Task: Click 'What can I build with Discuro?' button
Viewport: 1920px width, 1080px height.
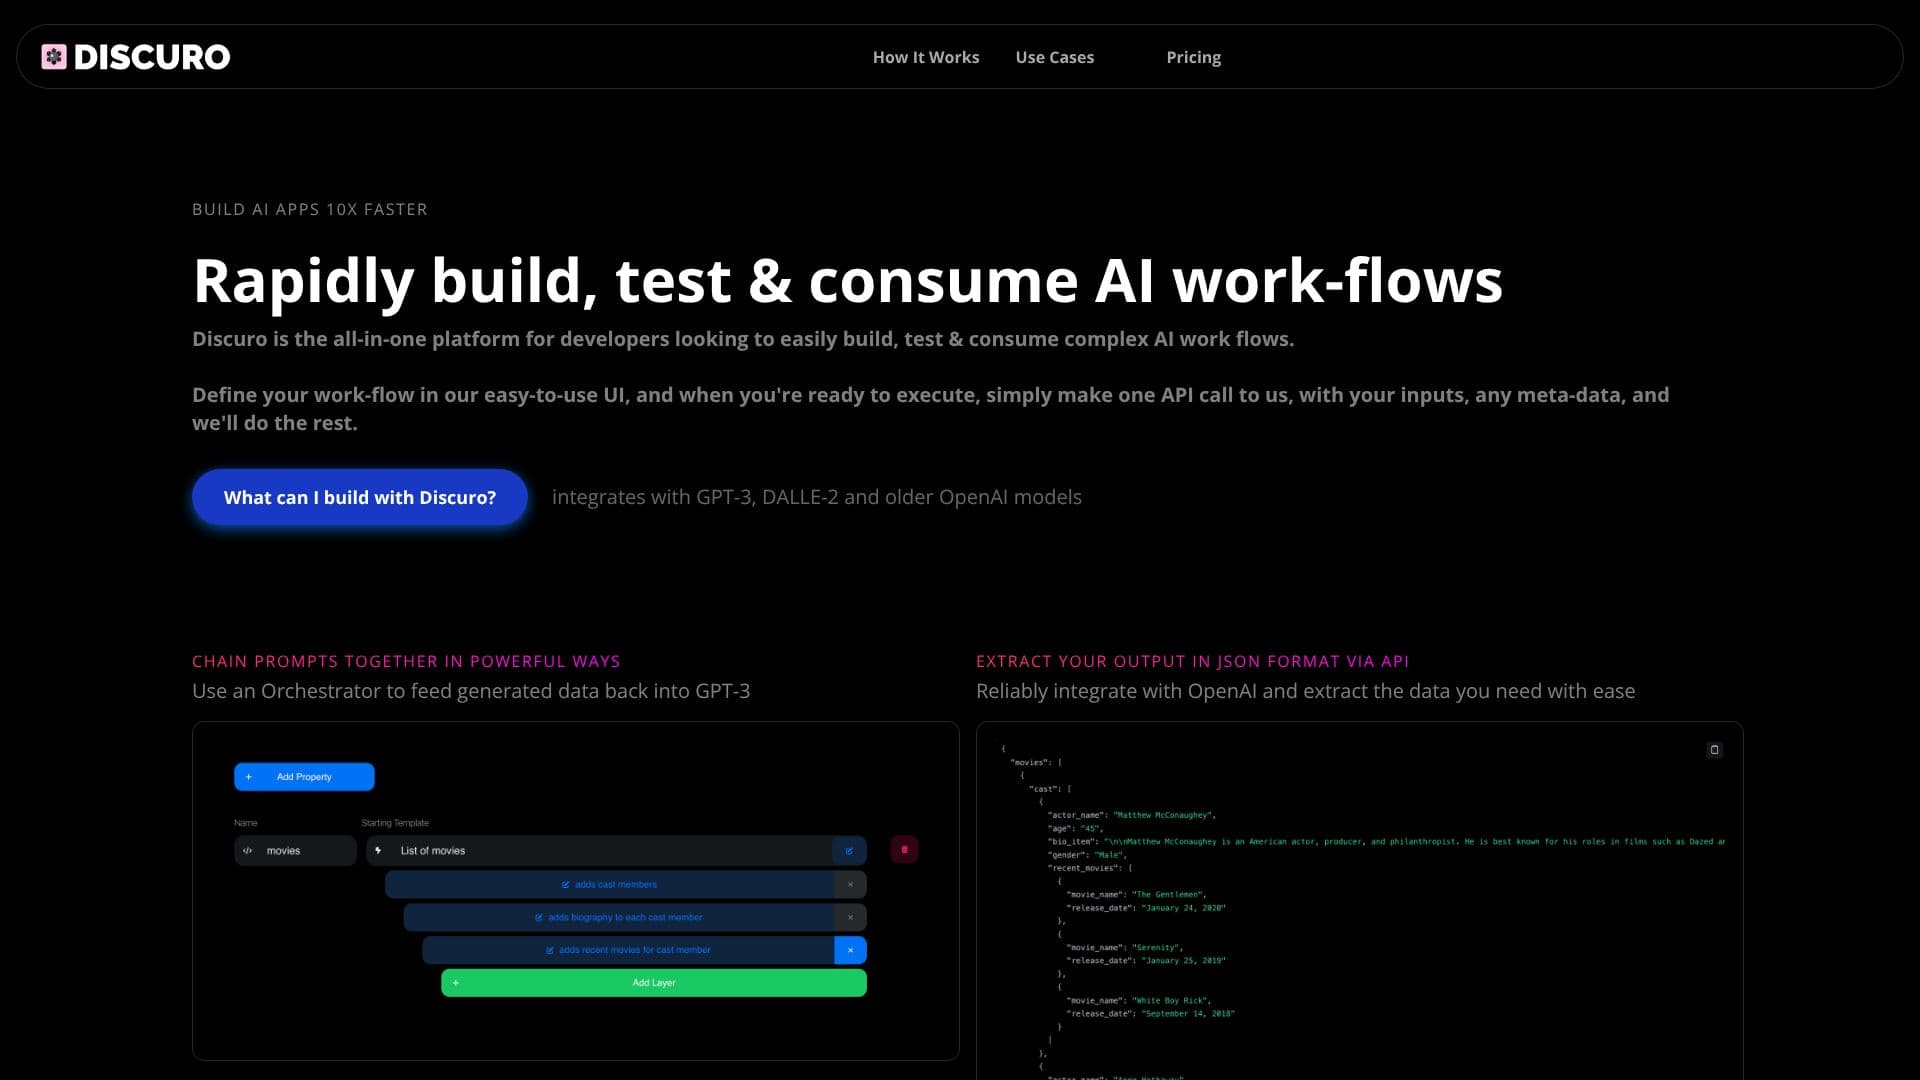Action: pos(360,497)
